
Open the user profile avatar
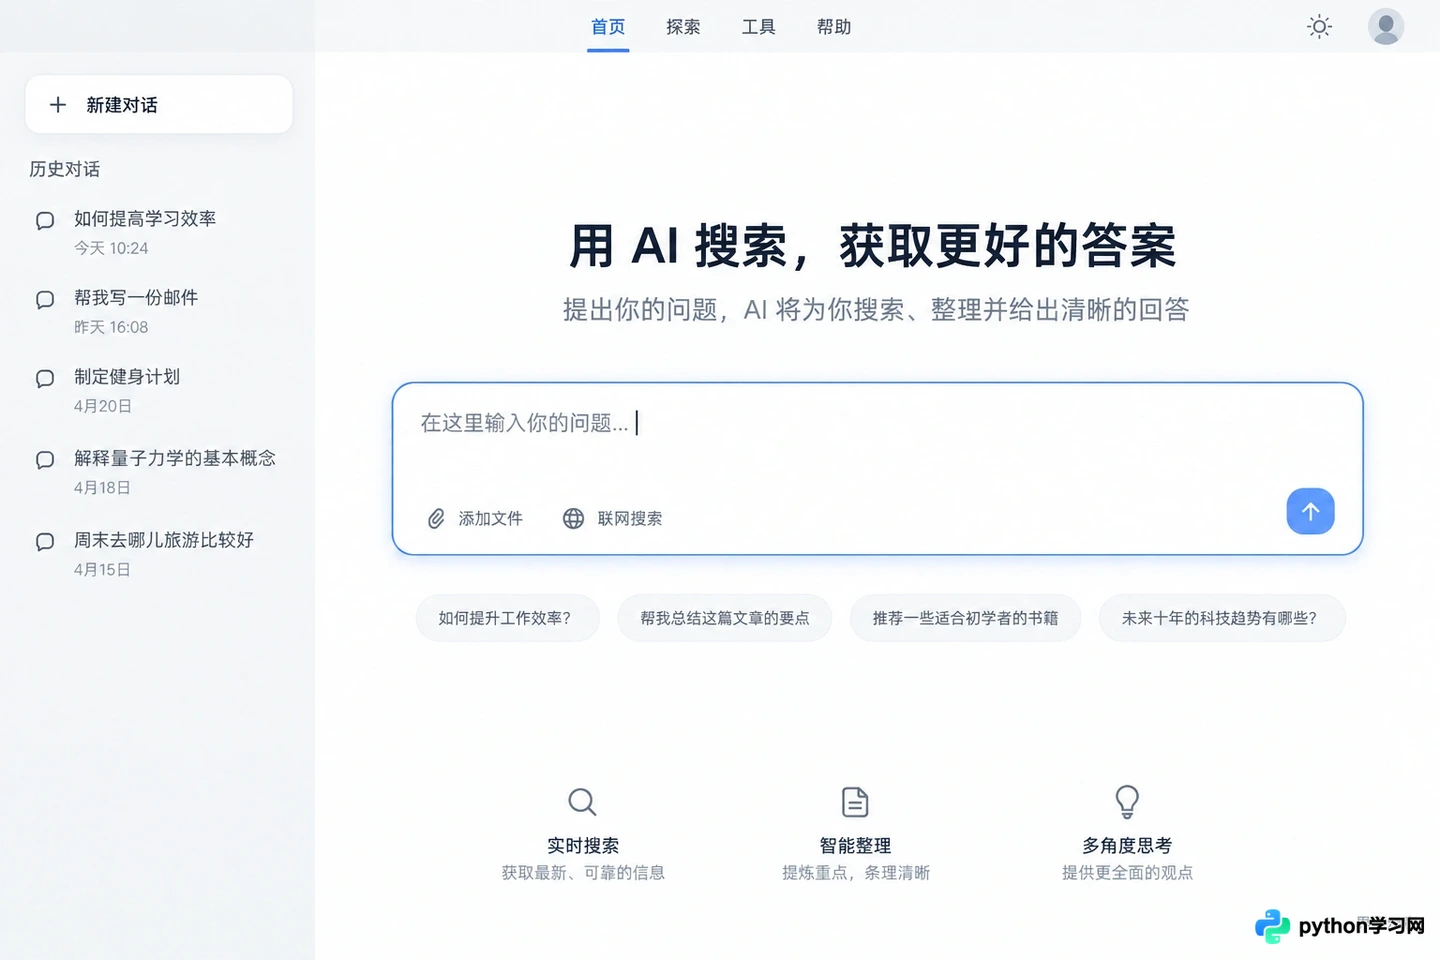pyautogui.click(x=1386, y=27)
